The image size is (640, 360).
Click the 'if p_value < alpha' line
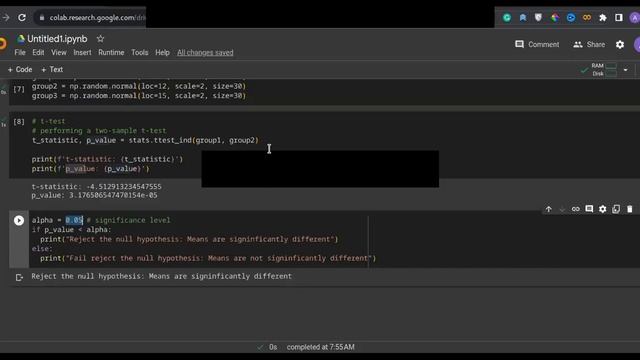tap(71, 230)
